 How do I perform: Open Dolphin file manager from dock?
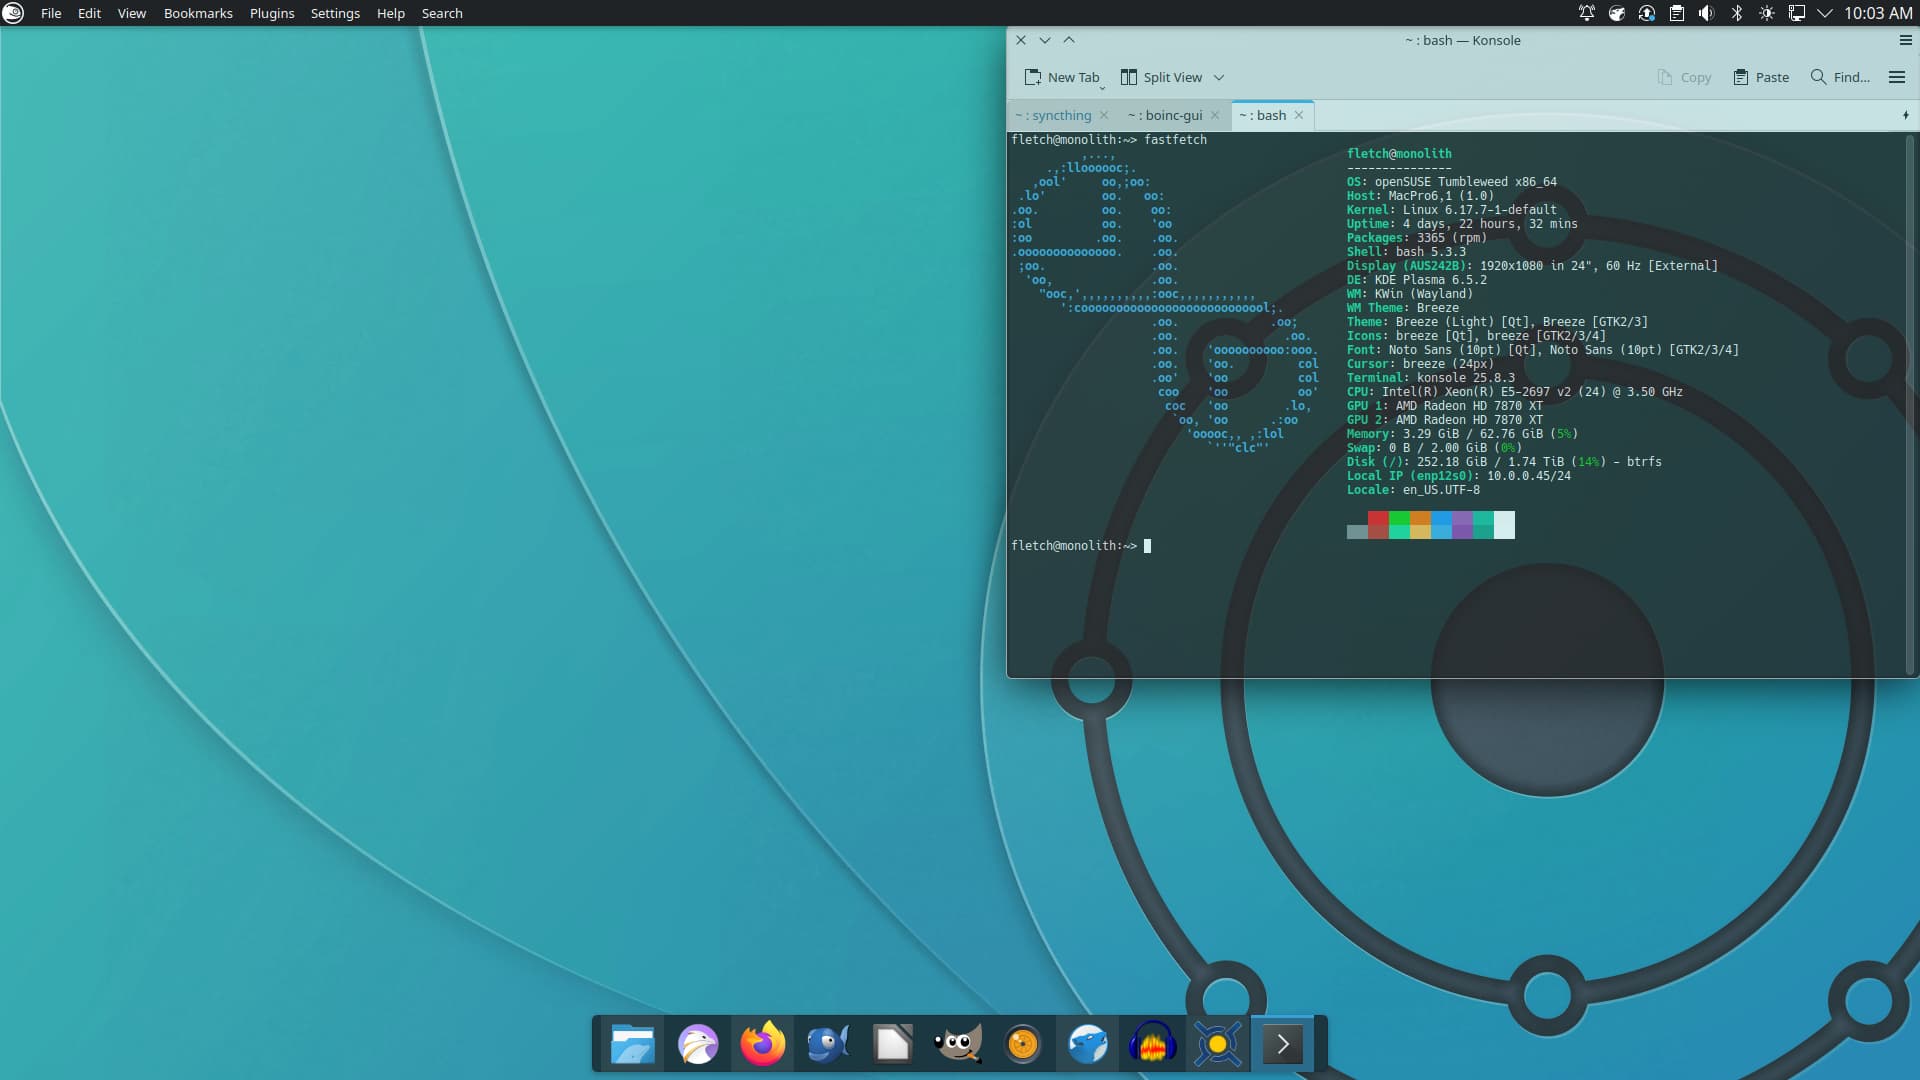633,1044
